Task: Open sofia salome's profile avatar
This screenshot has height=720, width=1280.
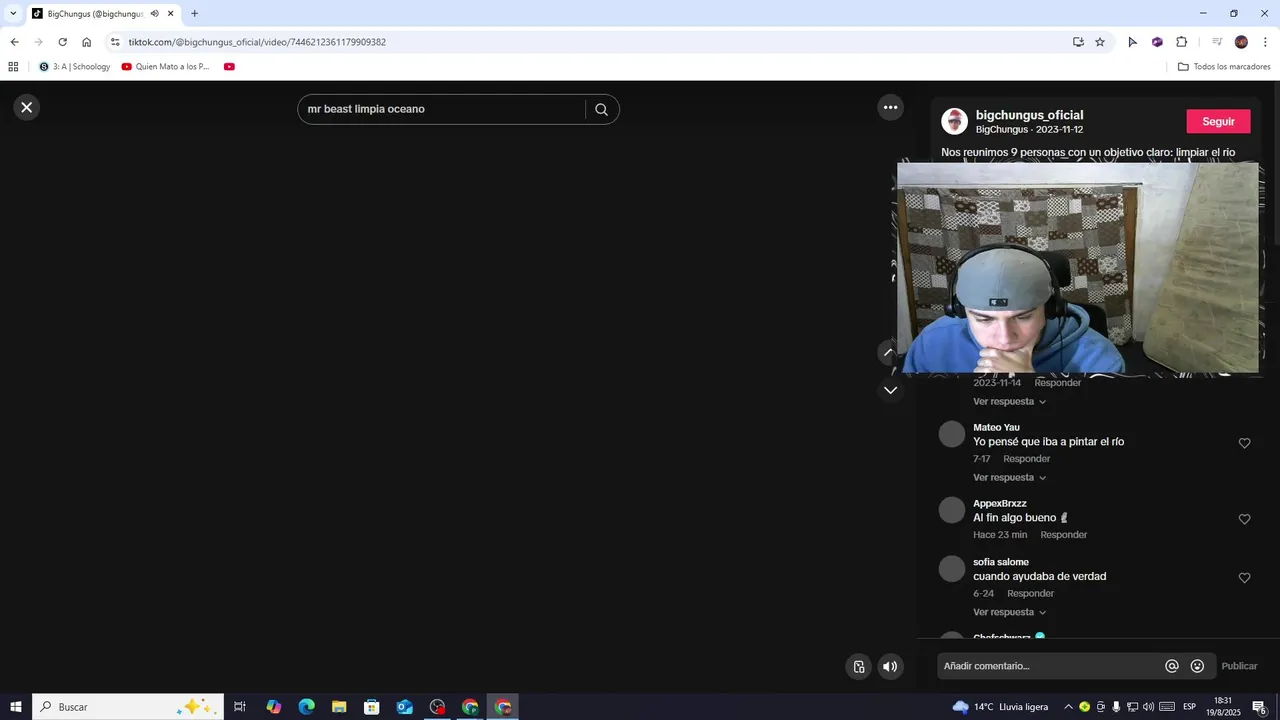Action: [x=952, y=569]
